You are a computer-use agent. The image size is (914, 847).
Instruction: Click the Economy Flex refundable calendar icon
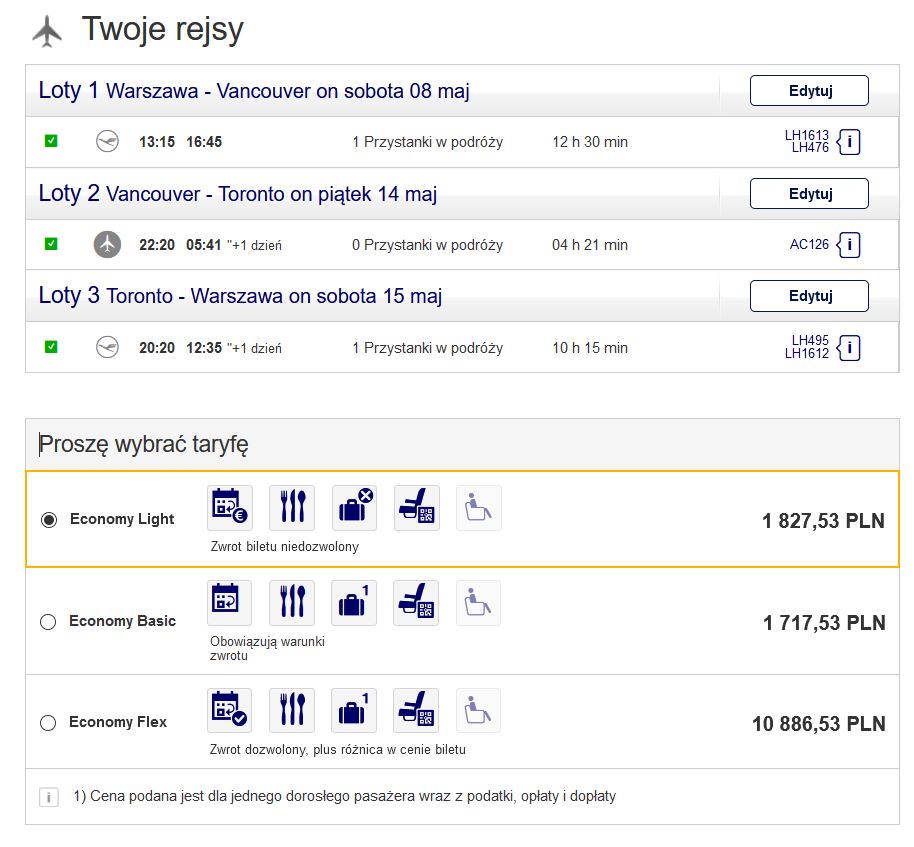pos(229,710)
